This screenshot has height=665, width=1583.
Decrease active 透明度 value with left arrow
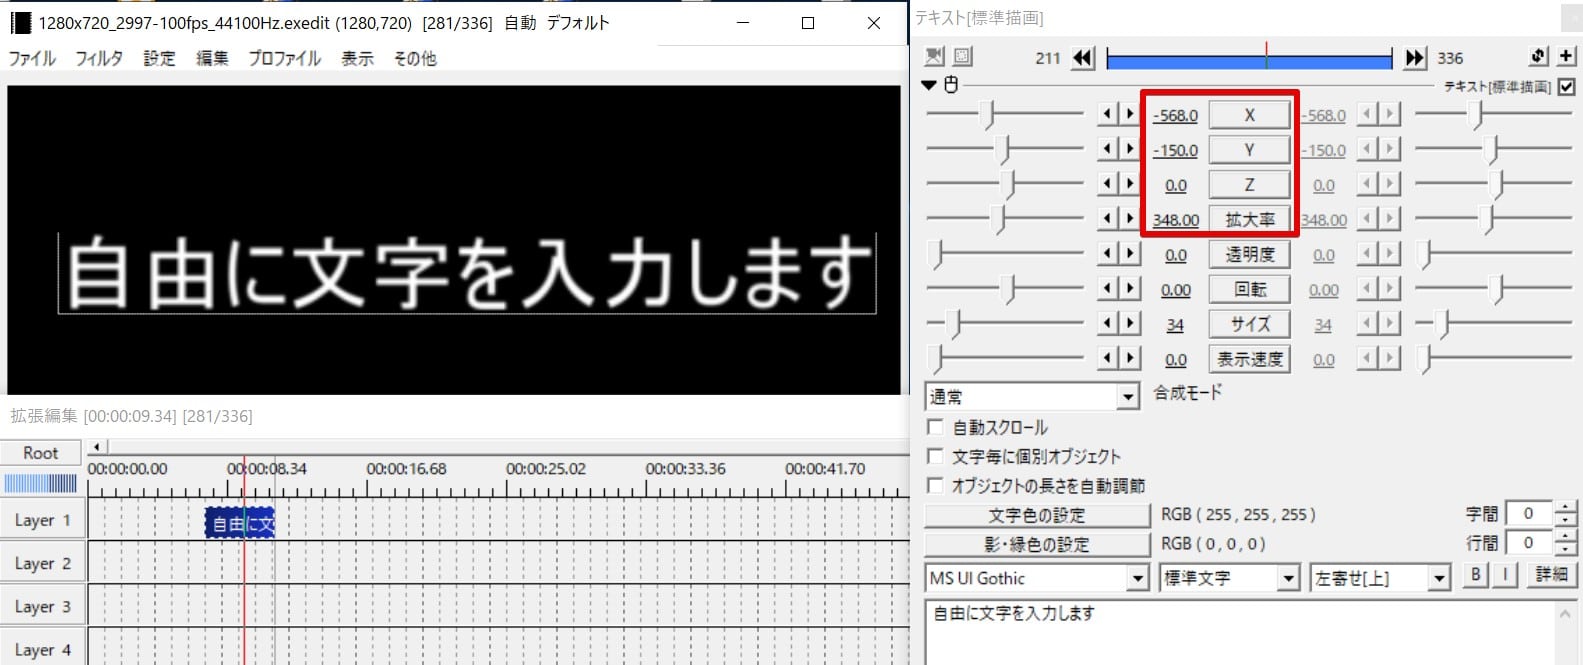(1107, 254)
